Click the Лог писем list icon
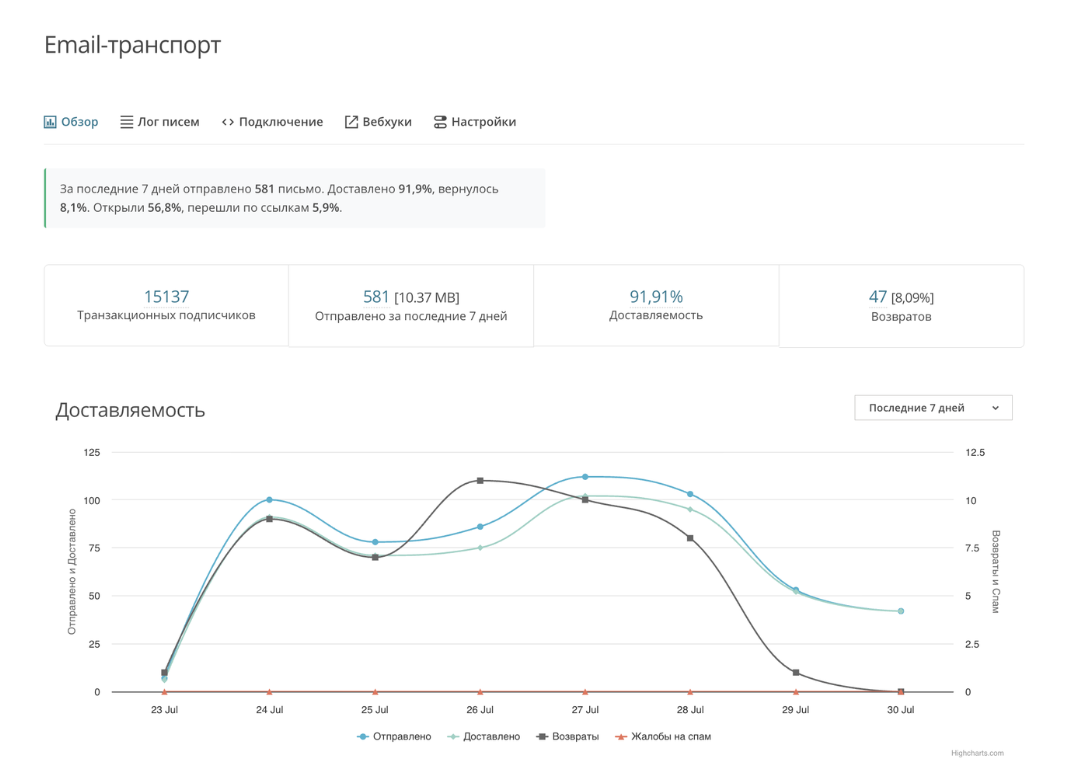1080x782 pixels. (127, 122)
